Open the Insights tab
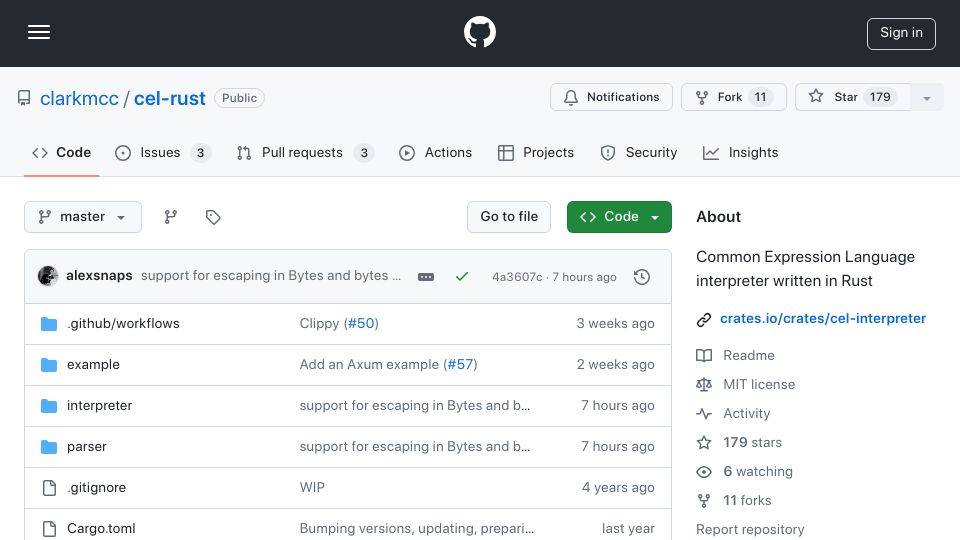The width and height of the screenshot is (960, 540). pyautogui.click(x=740, y=152)
